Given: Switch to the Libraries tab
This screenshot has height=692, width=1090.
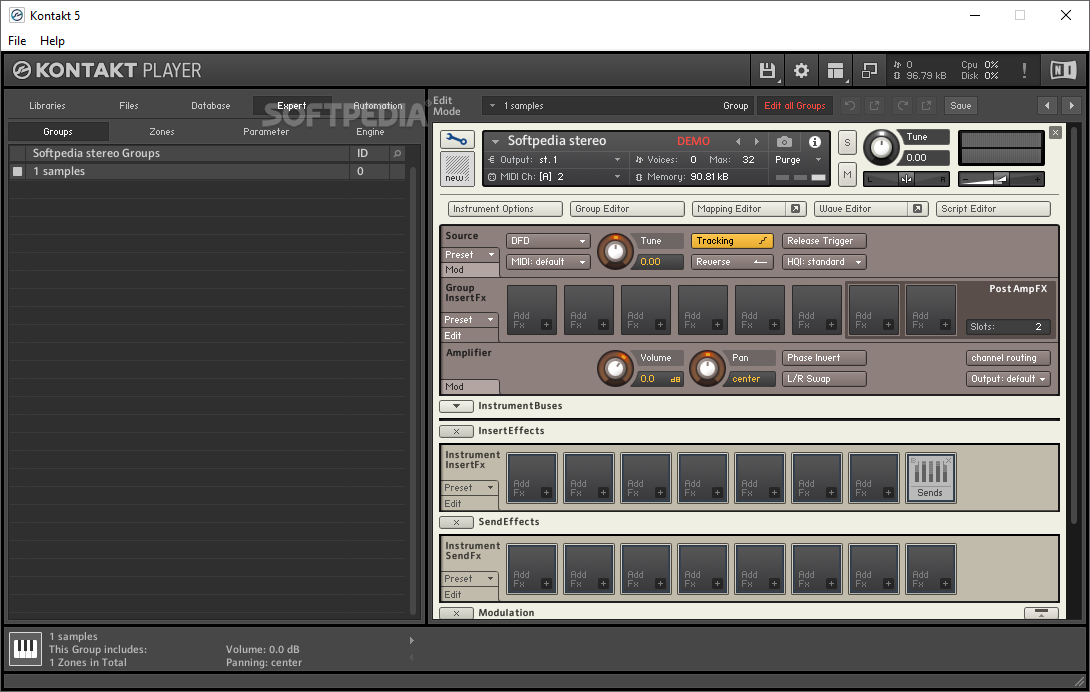Looking at the screenshot, I should tap(47, 106).
